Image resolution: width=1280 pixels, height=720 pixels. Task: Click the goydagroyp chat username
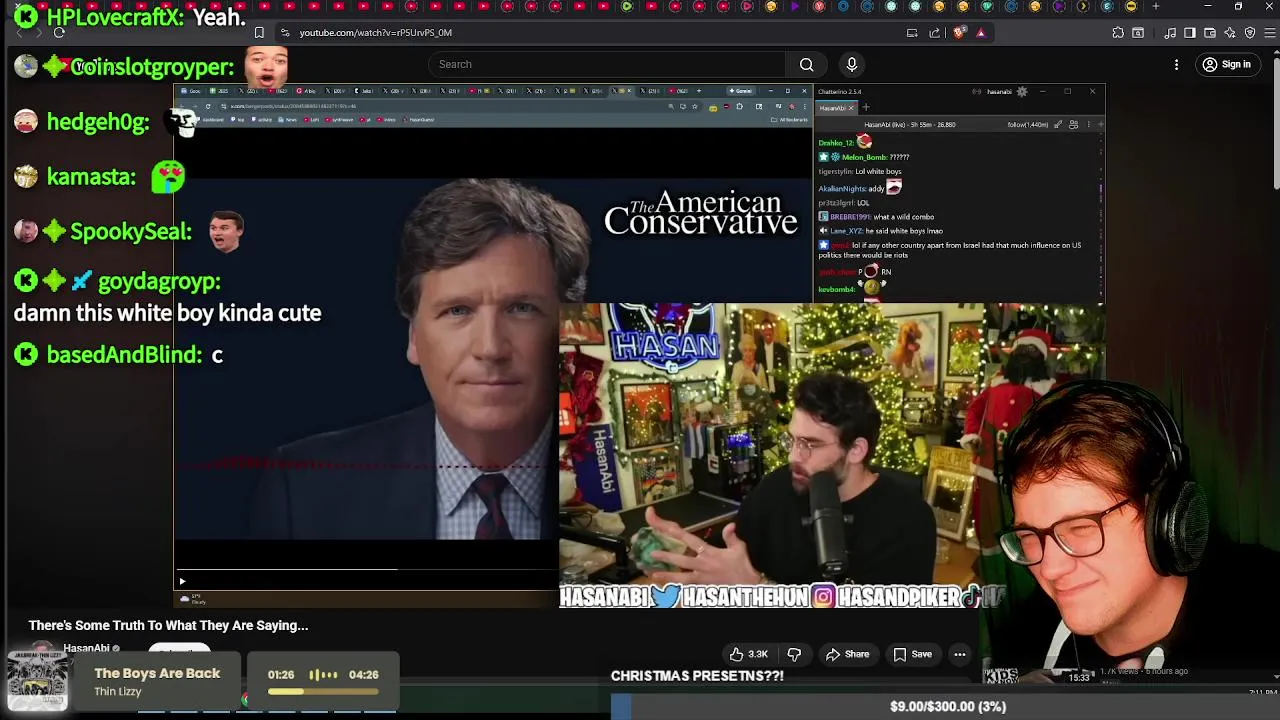pos(158,282)
